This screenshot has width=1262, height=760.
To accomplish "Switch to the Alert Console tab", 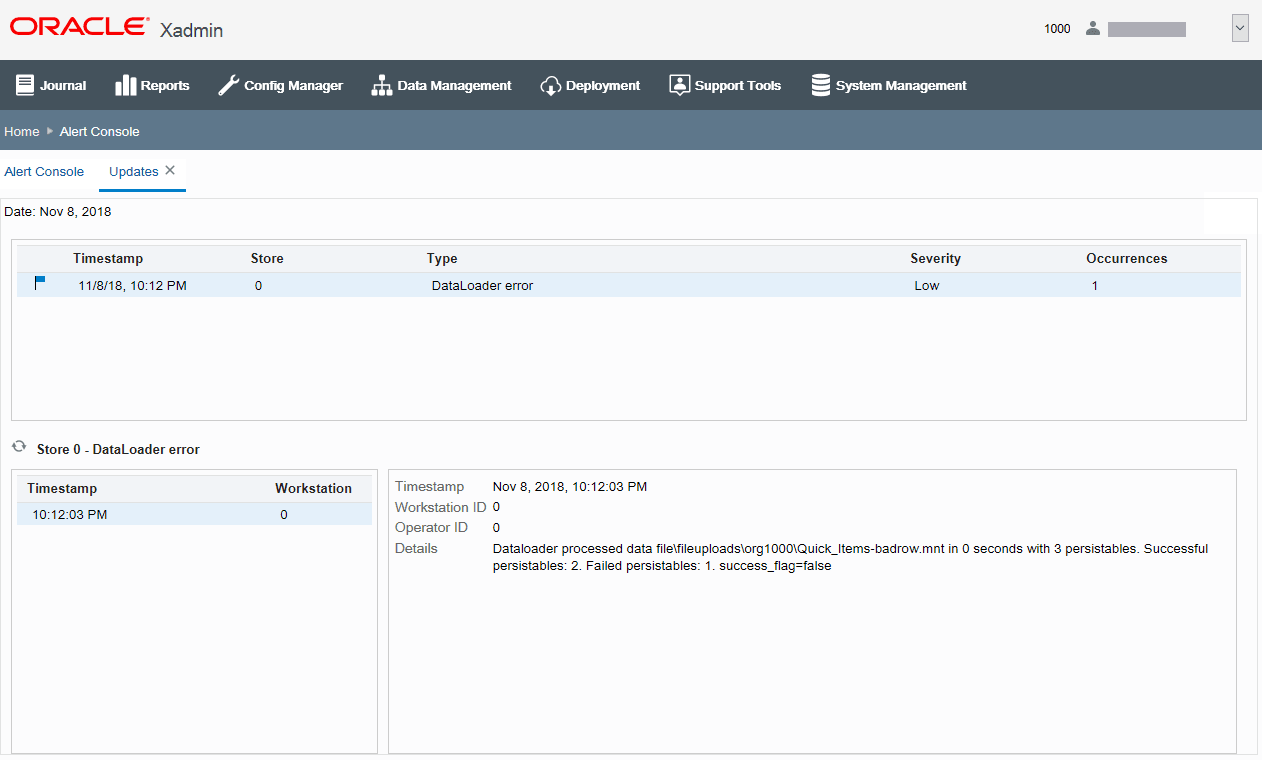I will pyautogui.click(x=44, y=171).
